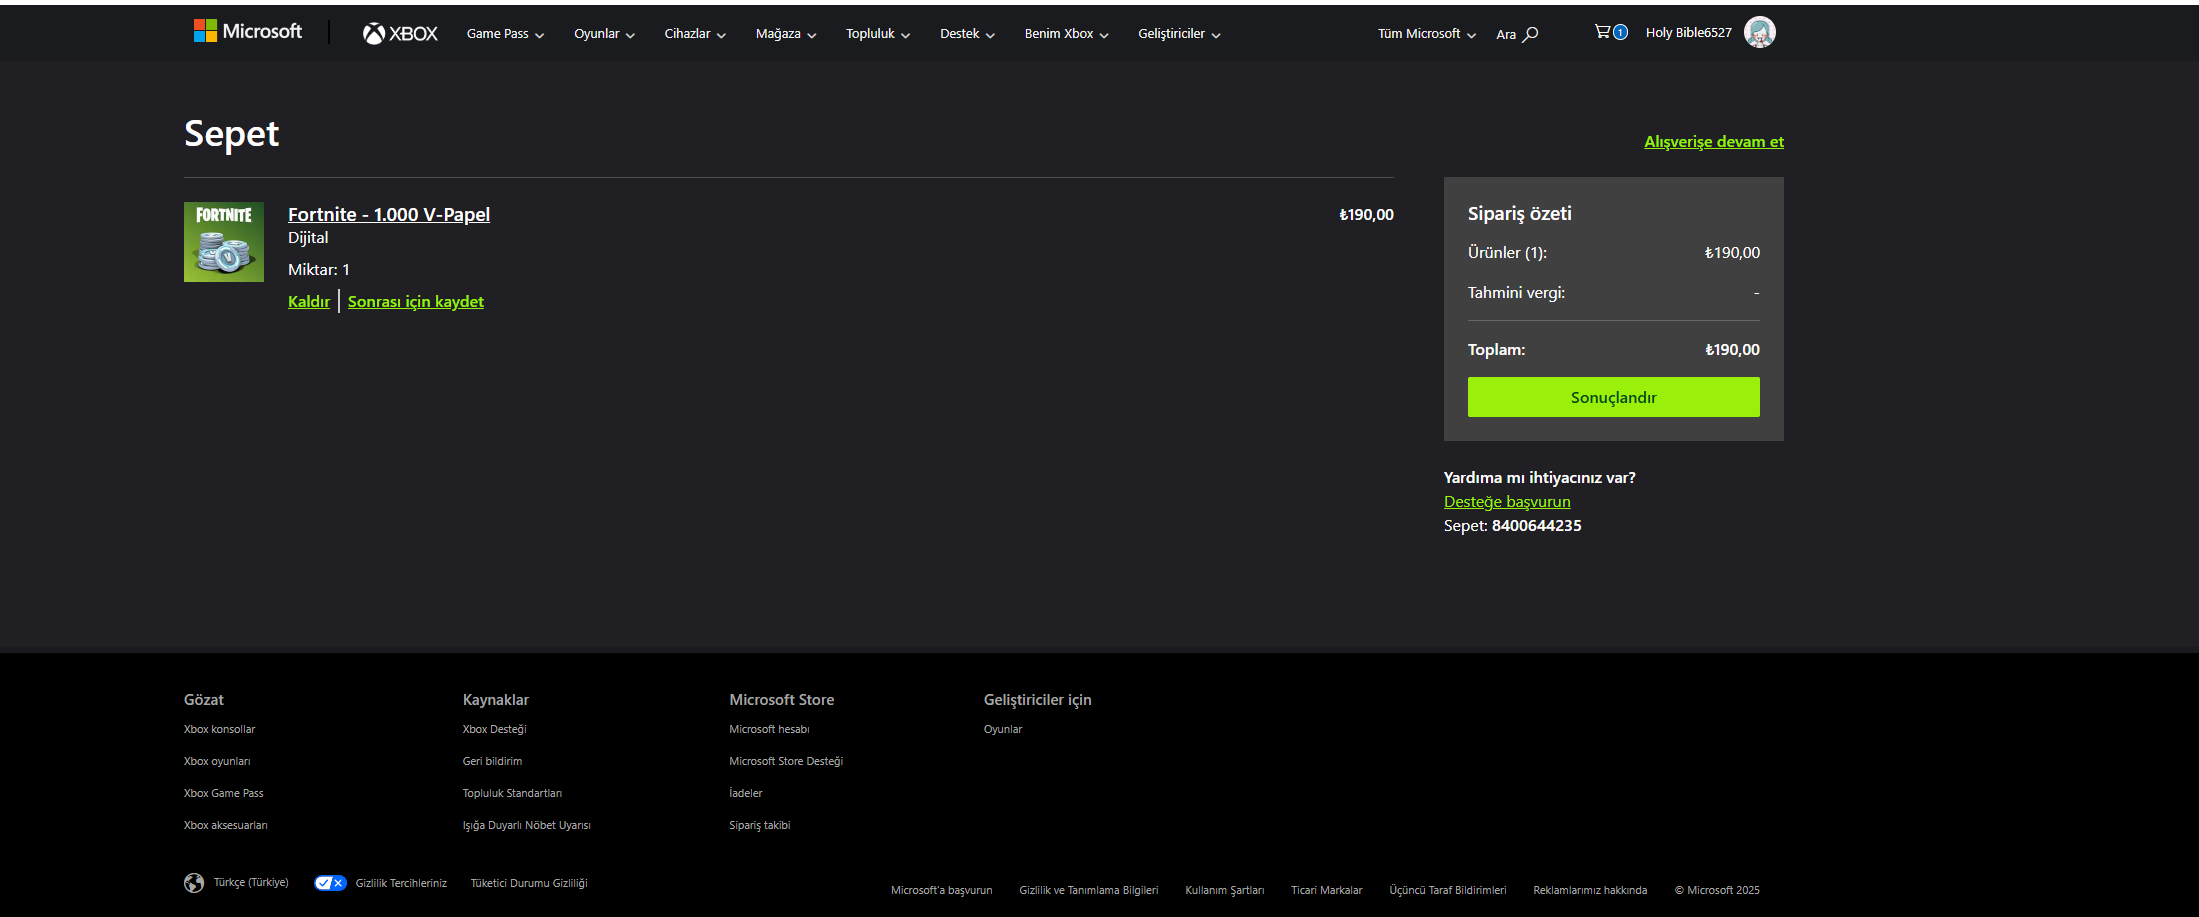Image resolution: width=2199 pixels, height=917 pixels.
Task: Click the Miktar: 1 quantity text
Action: tap(319, 270)
